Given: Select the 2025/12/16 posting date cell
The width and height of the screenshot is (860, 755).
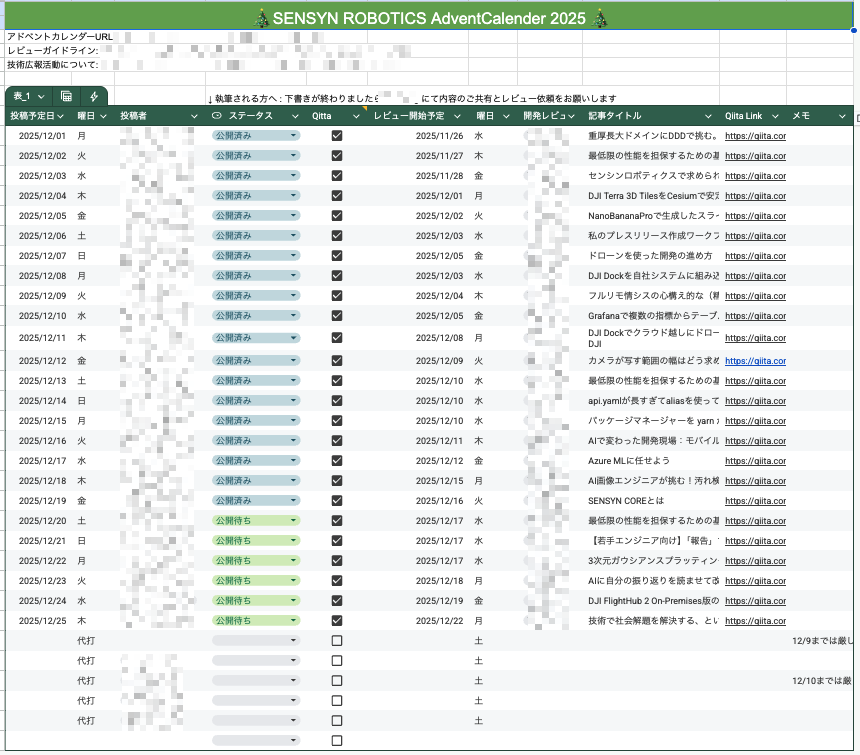Looking at the screenshot, I should pyautogui.click(x=42, y=441).
